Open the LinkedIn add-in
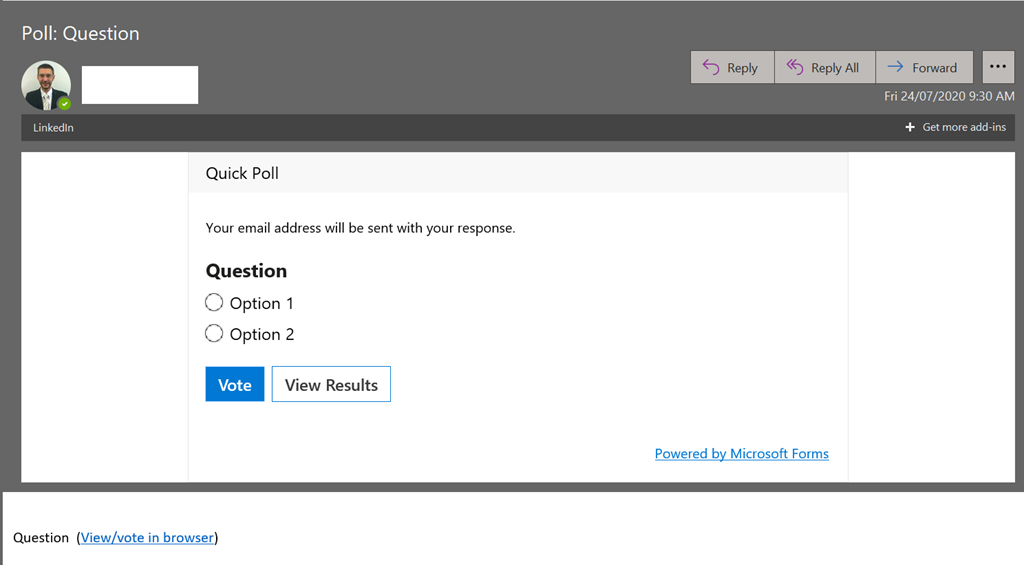The width and height of the screenshot is (1024, 565). point(53,128)
